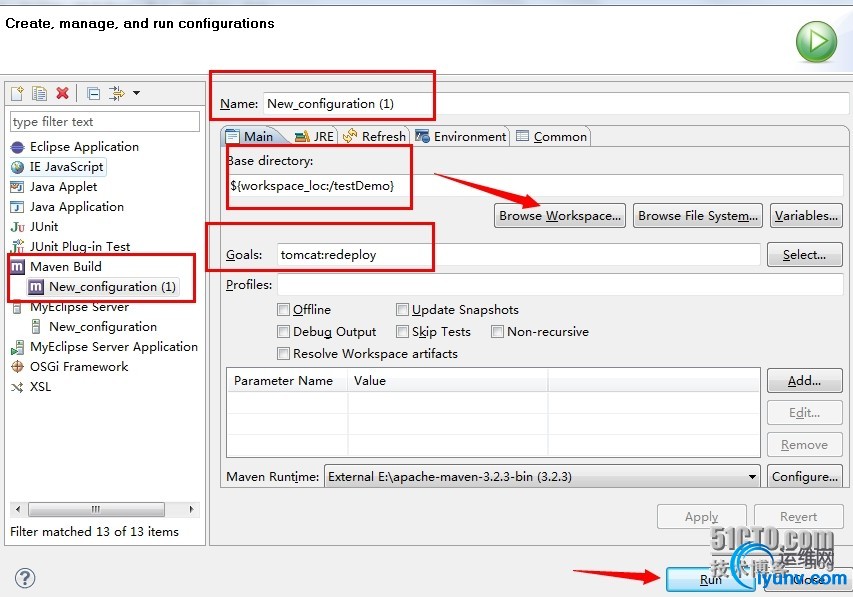The width and height of the screenshot is (853, 597).
Task: Click the OSGi Framework icon
Action: 17,367
